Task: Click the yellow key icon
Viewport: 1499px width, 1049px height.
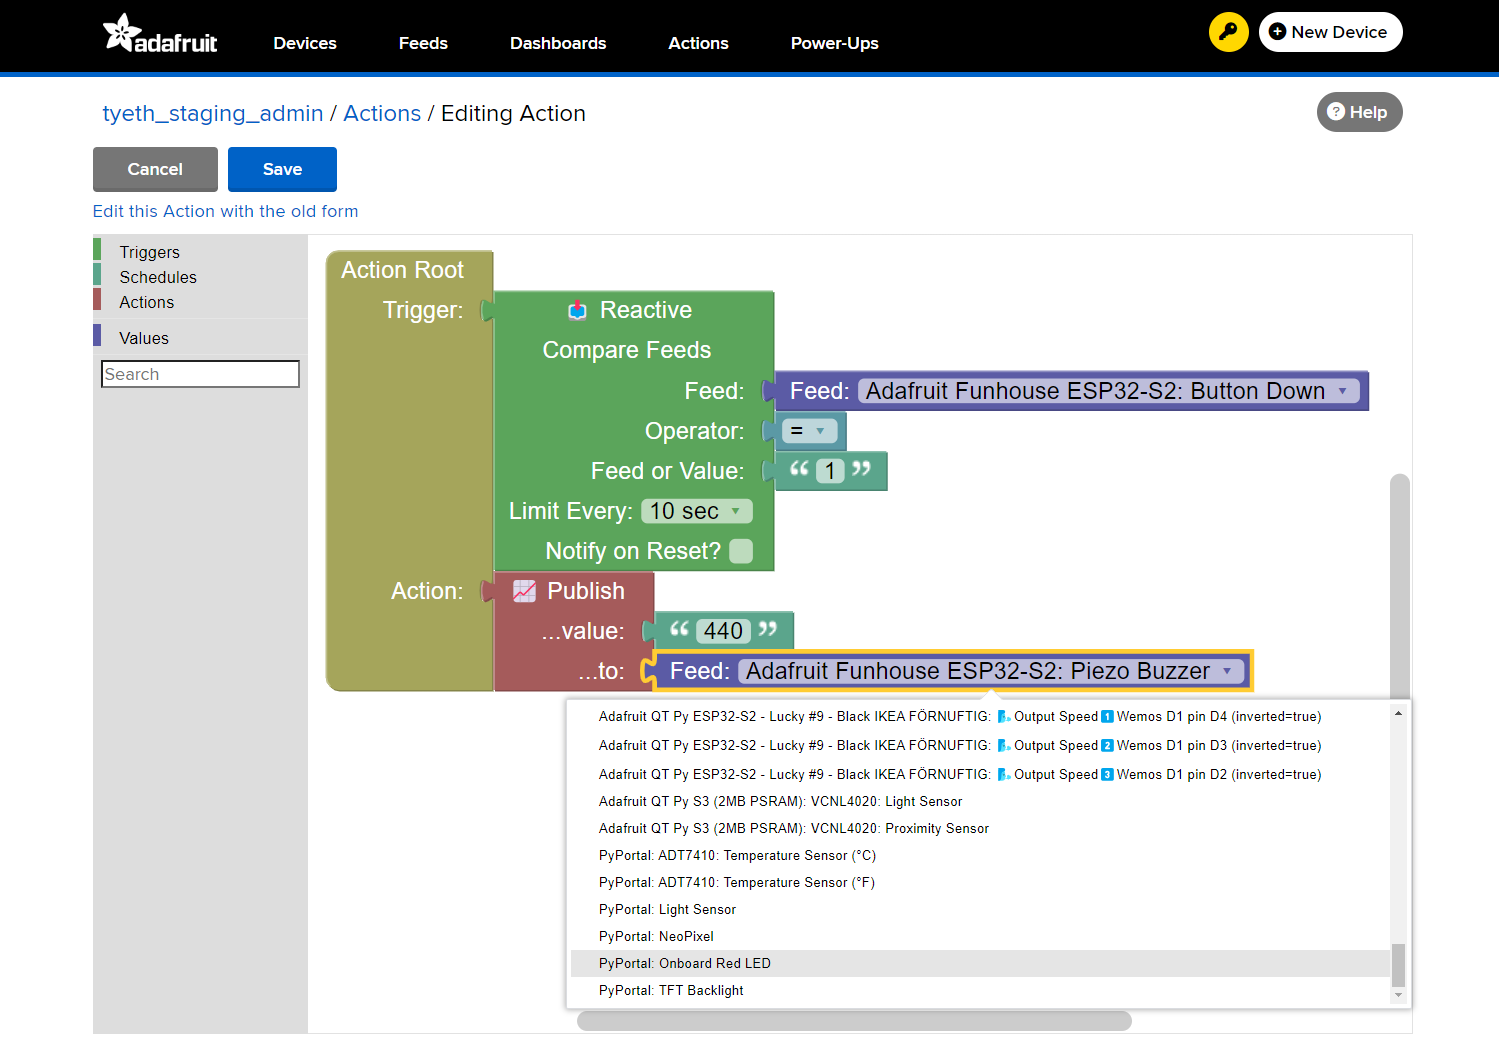Action: click(1228, 32)
